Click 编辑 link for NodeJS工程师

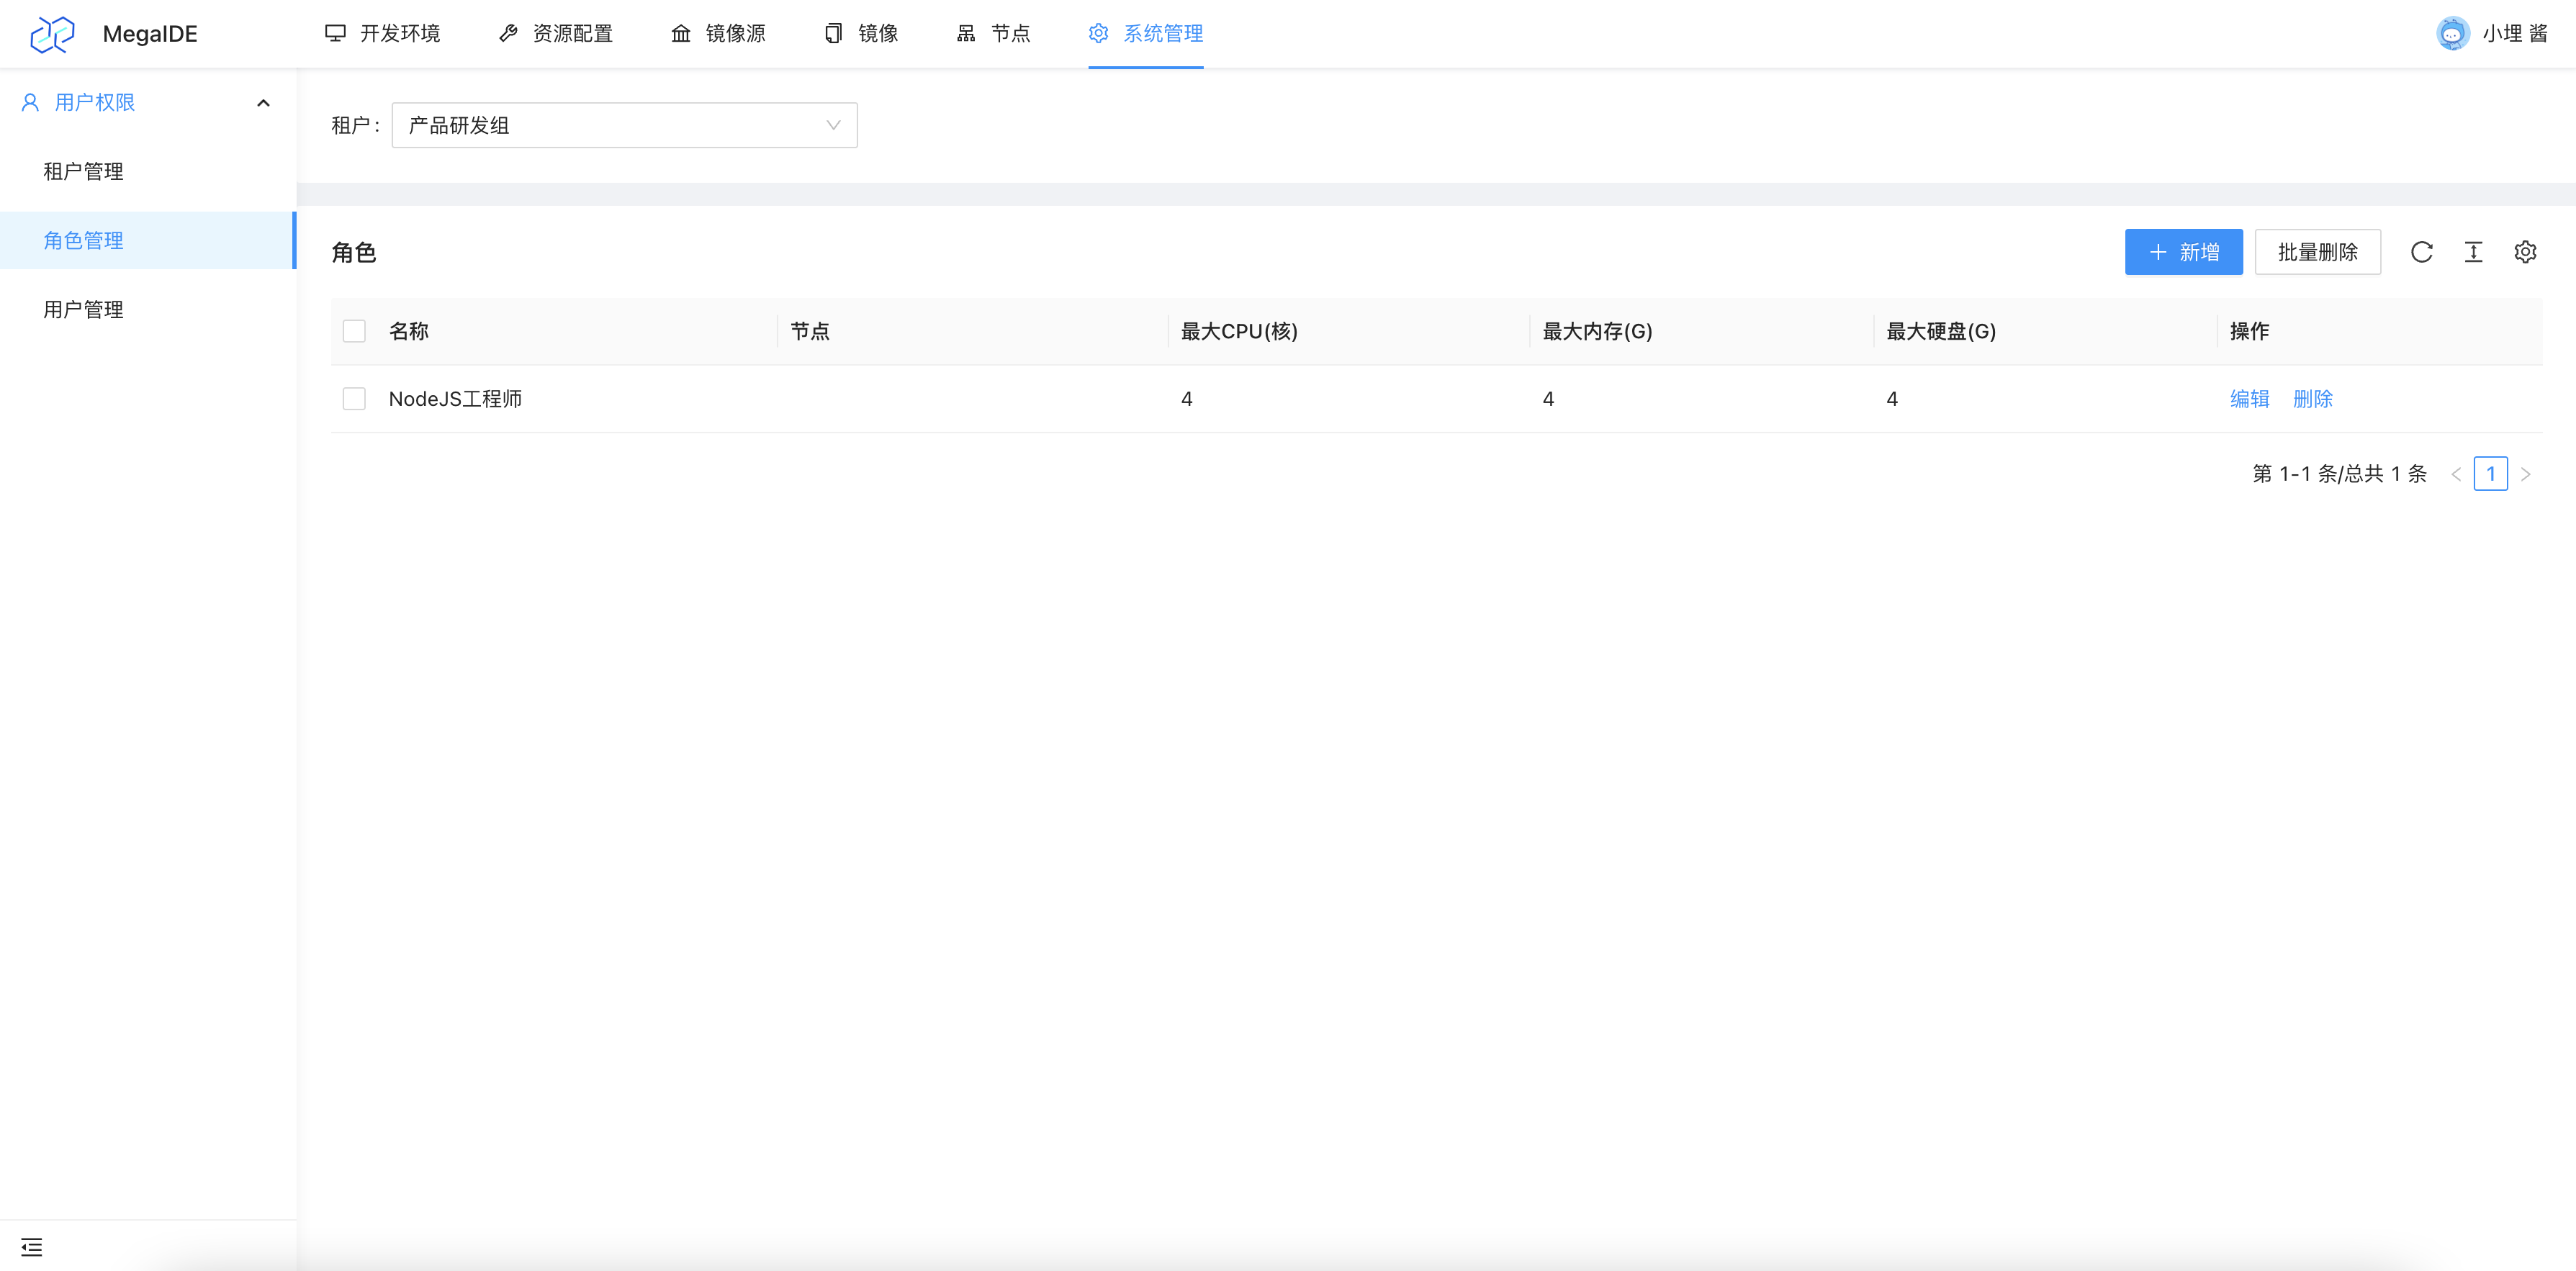tap(2249, 399)
